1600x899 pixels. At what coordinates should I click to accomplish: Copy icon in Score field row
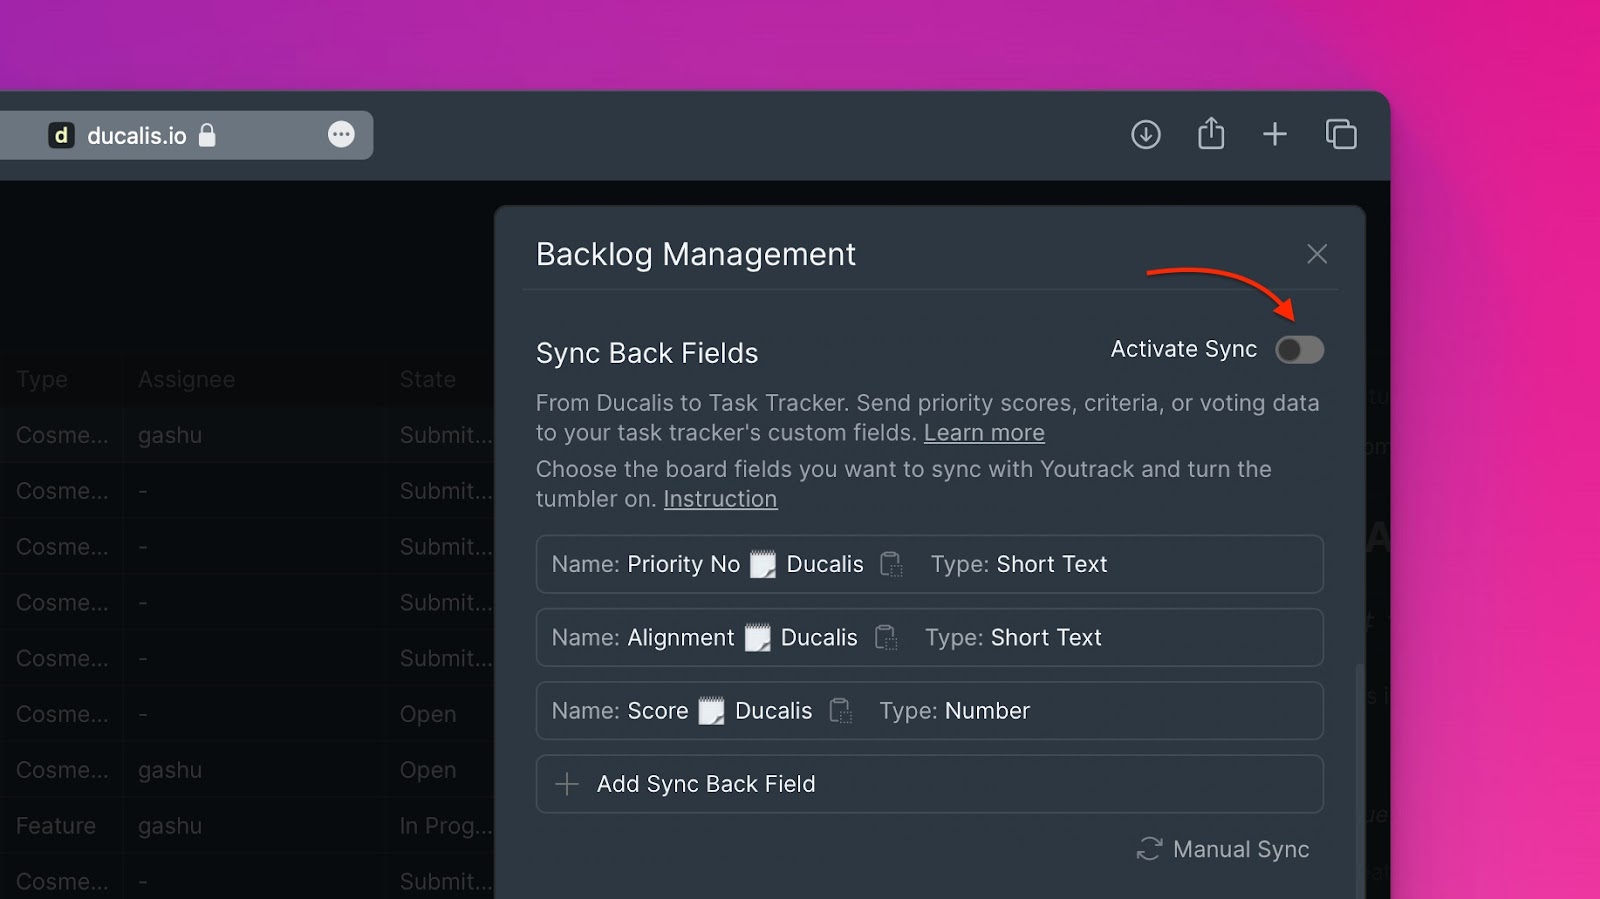(x=840, y=711)
